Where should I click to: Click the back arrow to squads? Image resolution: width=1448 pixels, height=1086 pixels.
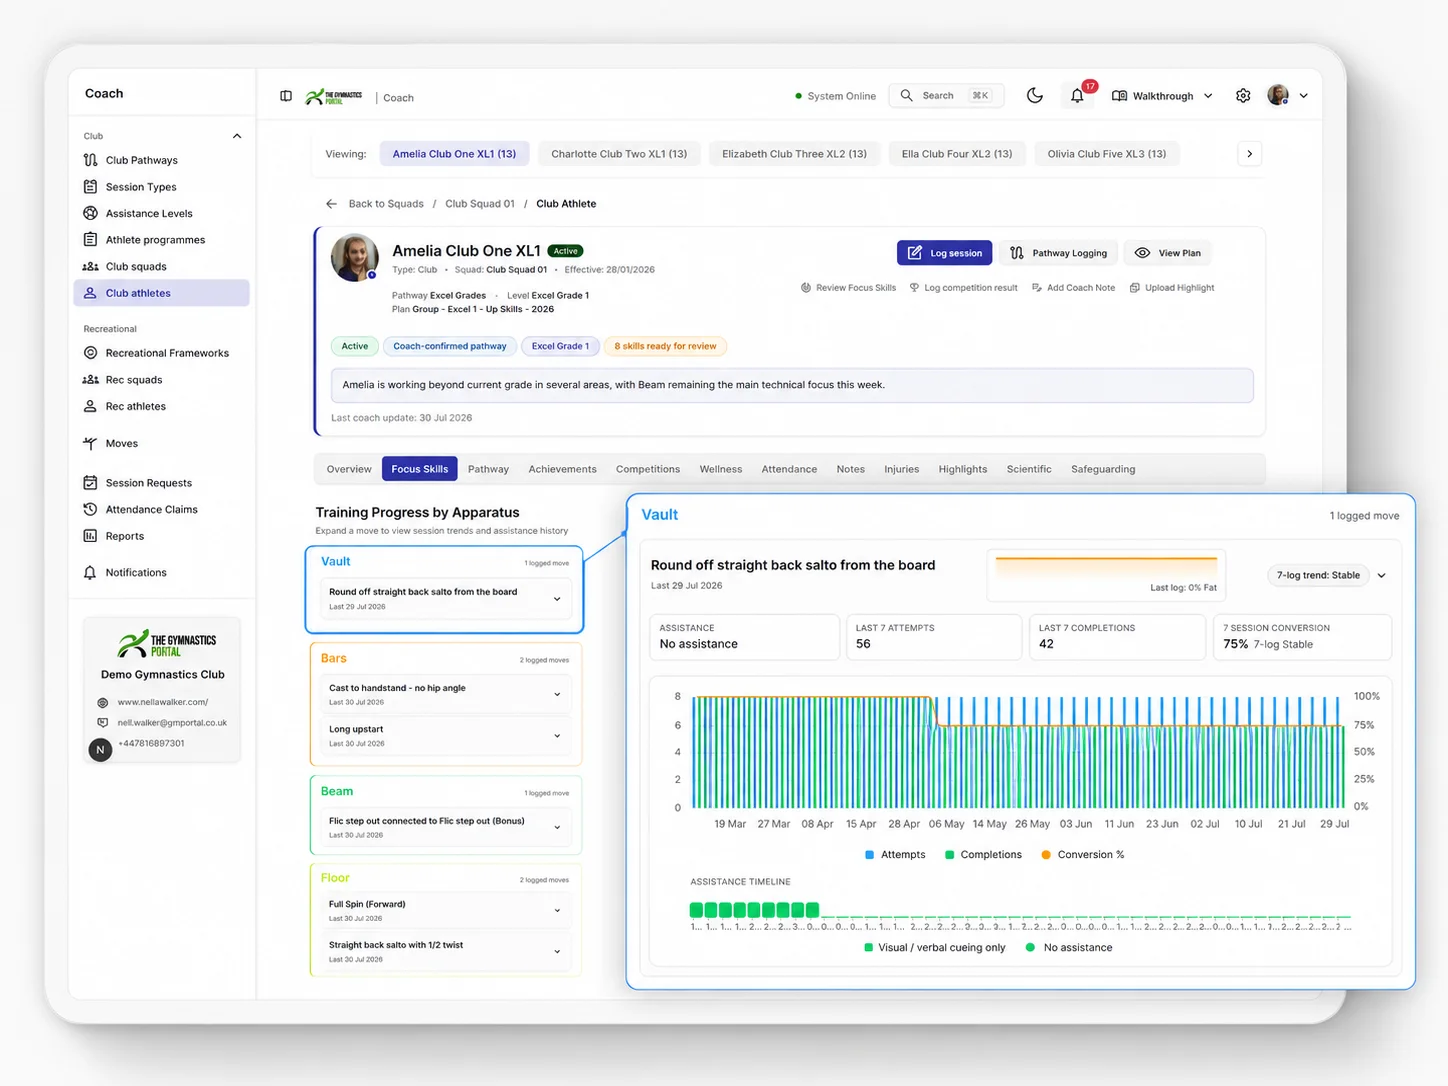[331, 204]
